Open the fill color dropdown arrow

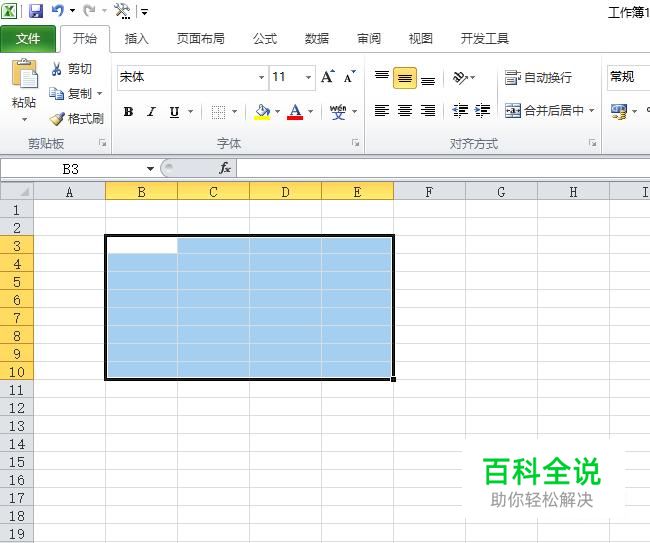tap(277, 112)
